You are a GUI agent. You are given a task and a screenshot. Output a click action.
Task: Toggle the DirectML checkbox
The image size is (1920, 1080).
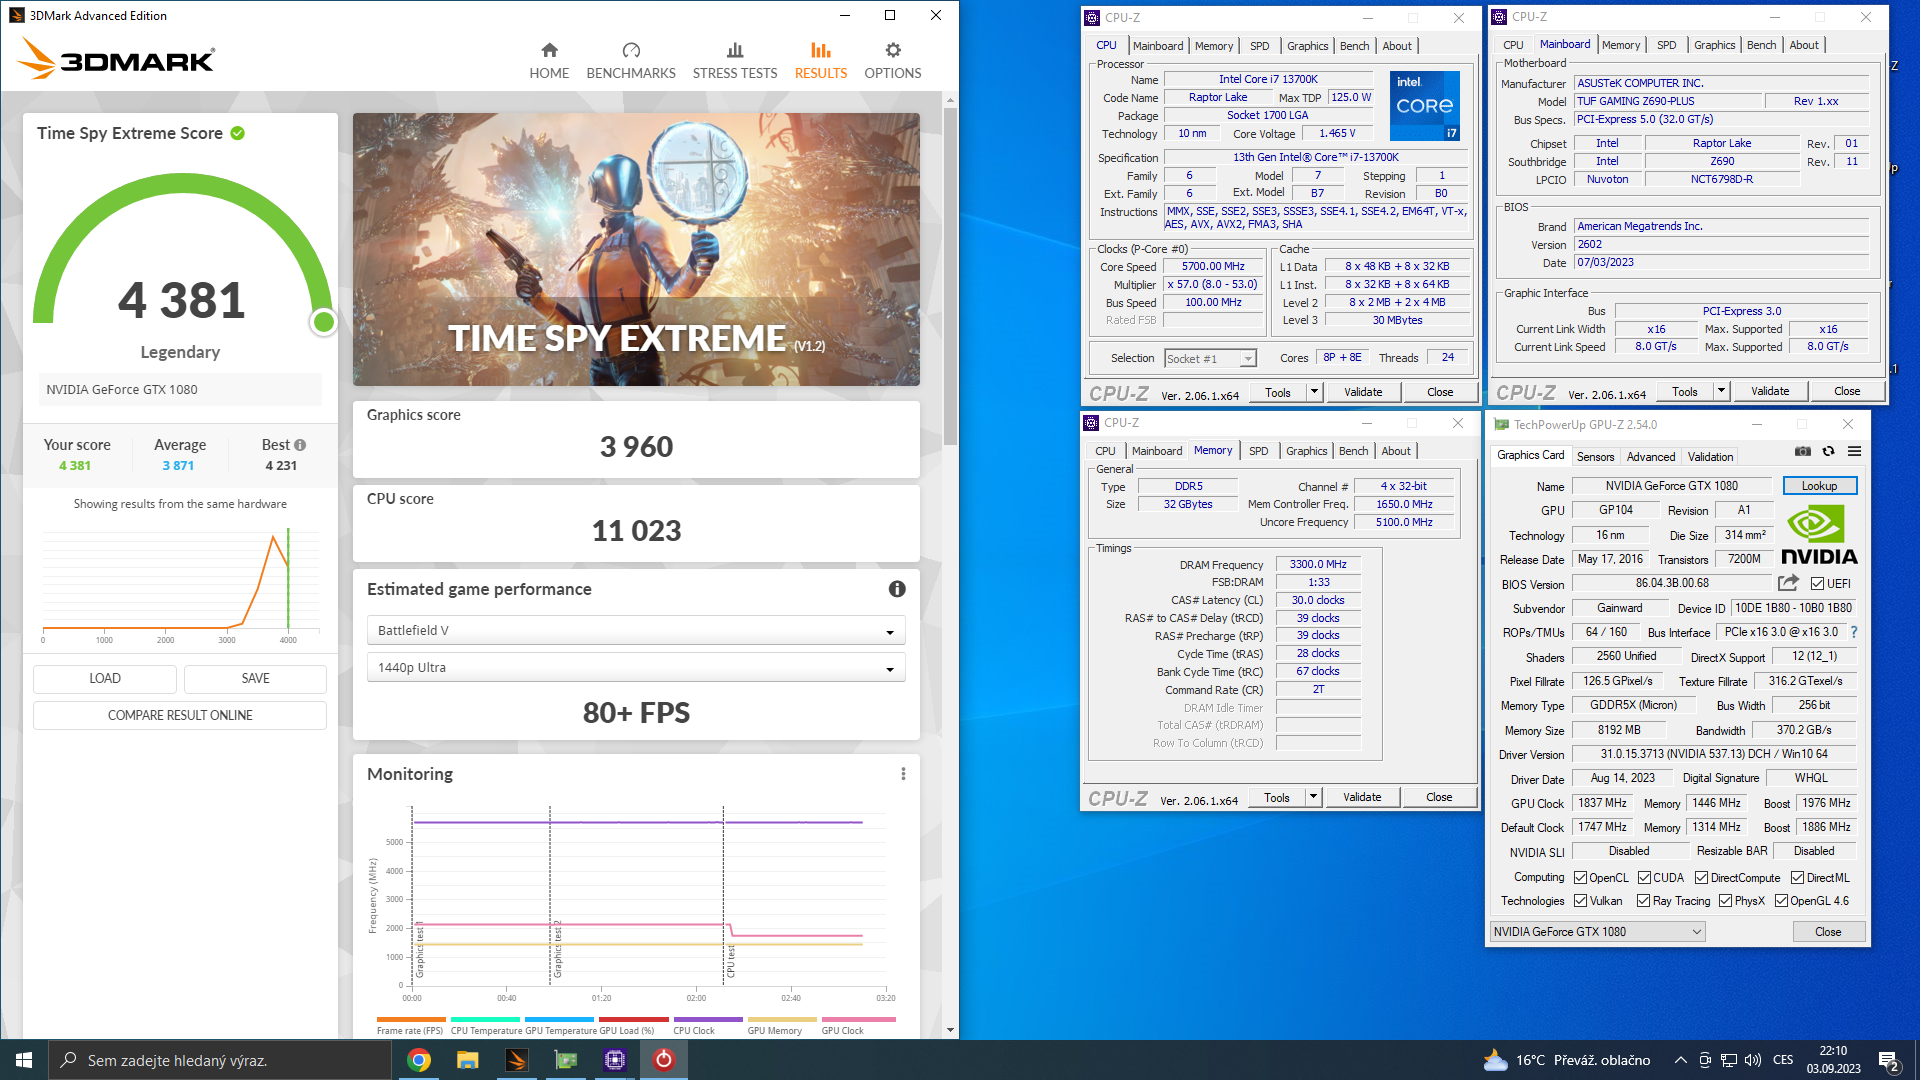tap(1798, 878)
